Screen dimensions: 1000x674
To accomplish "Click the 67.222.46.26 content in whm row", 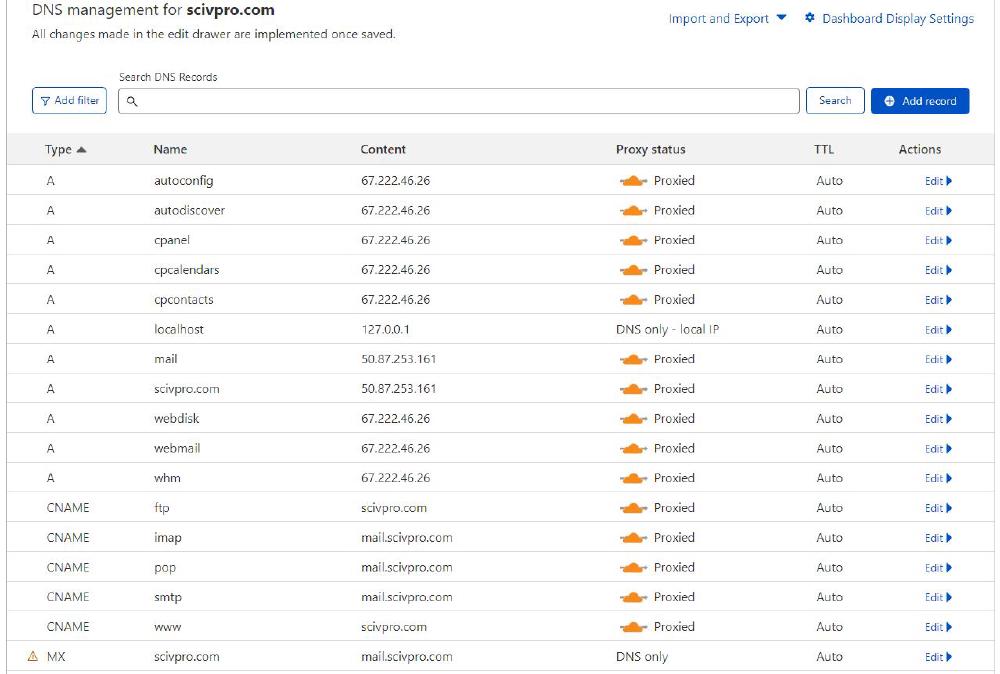I will 395,478.
